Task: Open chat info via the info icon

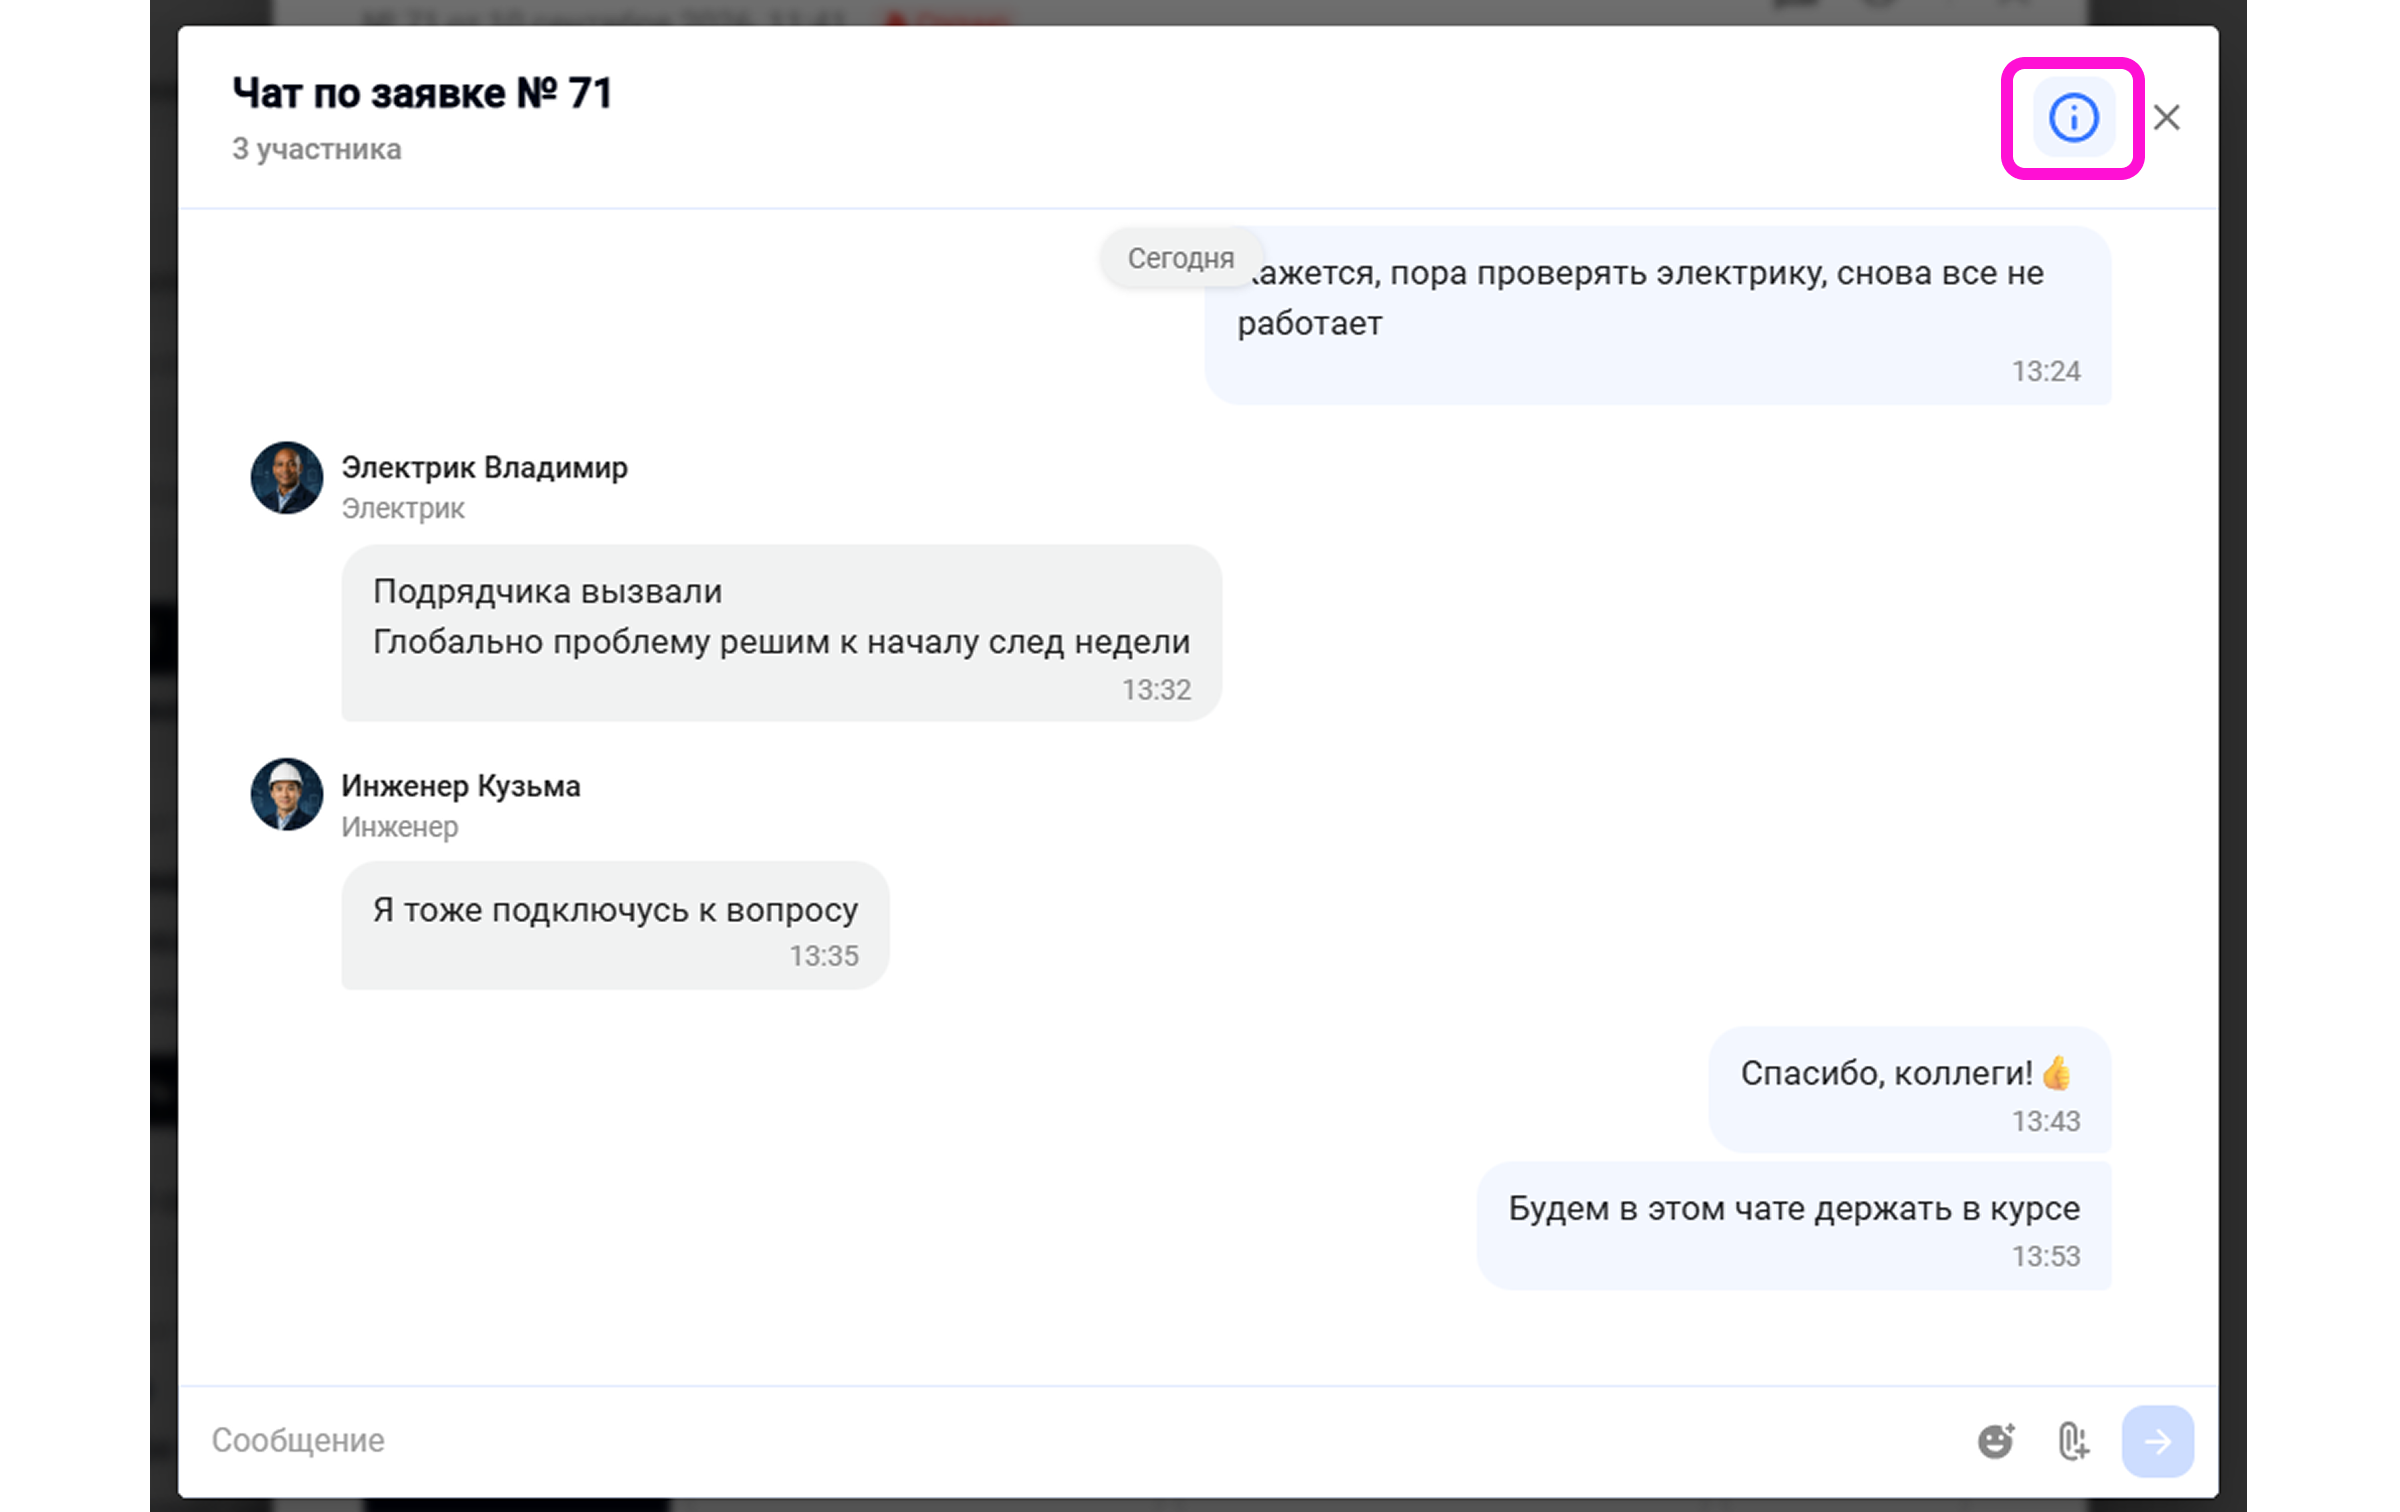Action: (2073, 118)
